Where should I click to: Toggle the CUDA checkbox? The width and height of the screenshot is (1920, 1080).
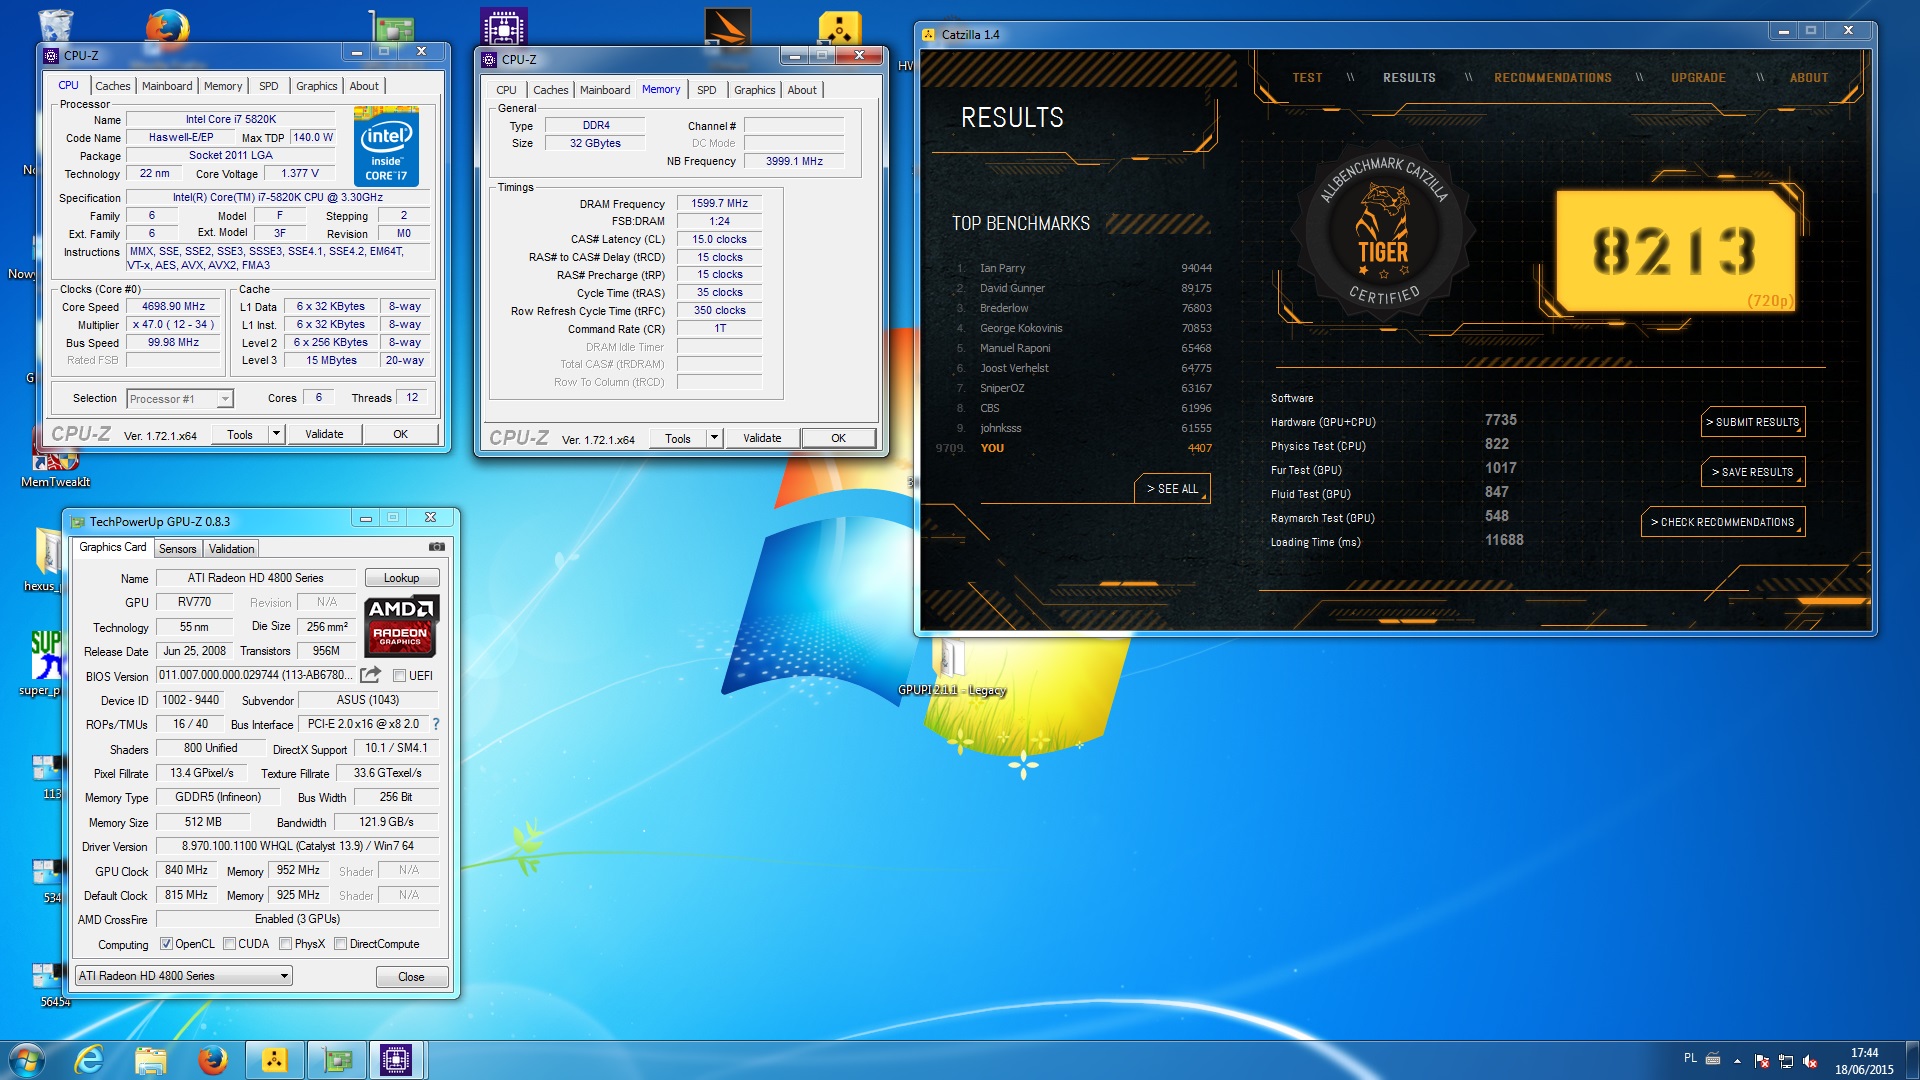(x=230, y=944)
